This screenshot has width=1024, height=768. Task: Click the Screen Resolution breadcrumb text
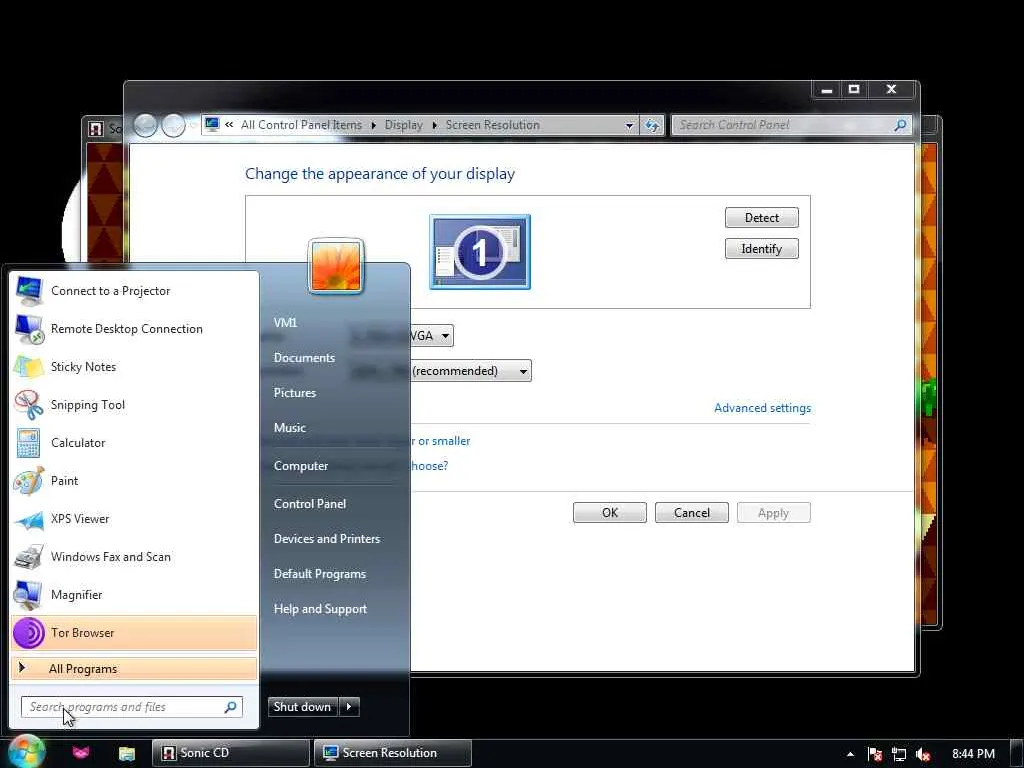(x=492, y=125)
